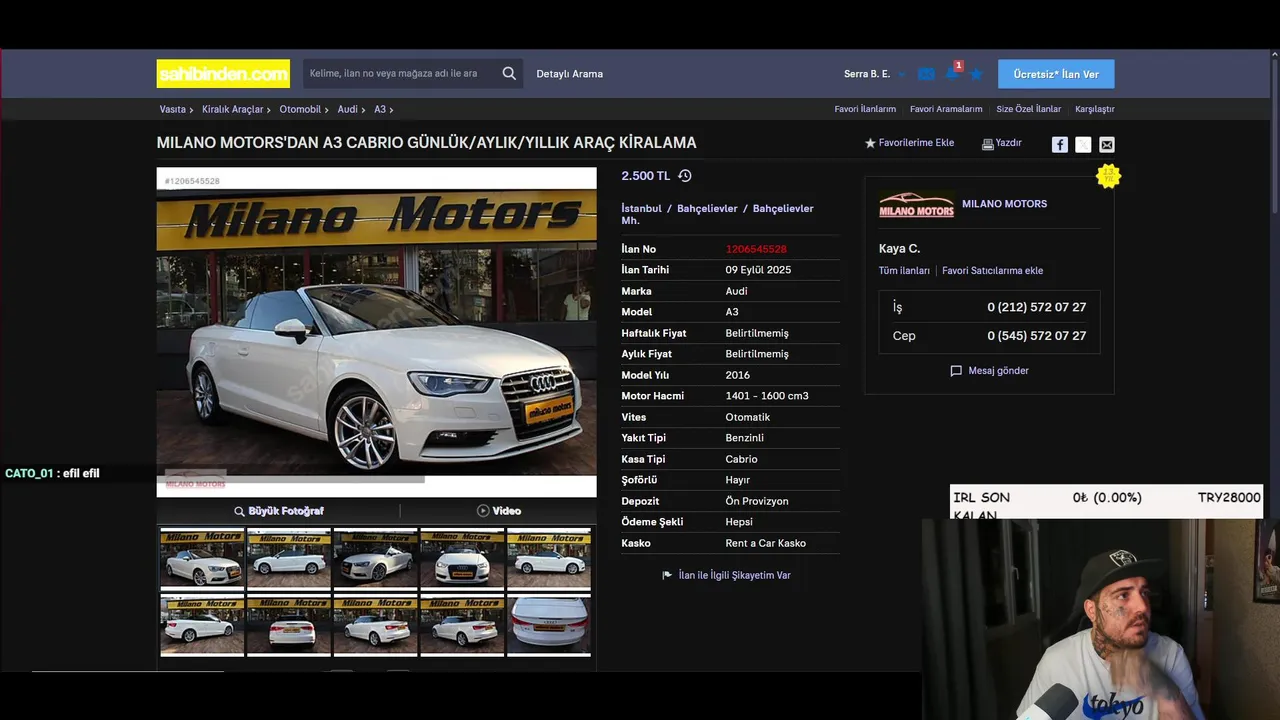Go to the A3 breadcrumb
This screenshot has height=720, width=1280.
click(x=380, y=109)
